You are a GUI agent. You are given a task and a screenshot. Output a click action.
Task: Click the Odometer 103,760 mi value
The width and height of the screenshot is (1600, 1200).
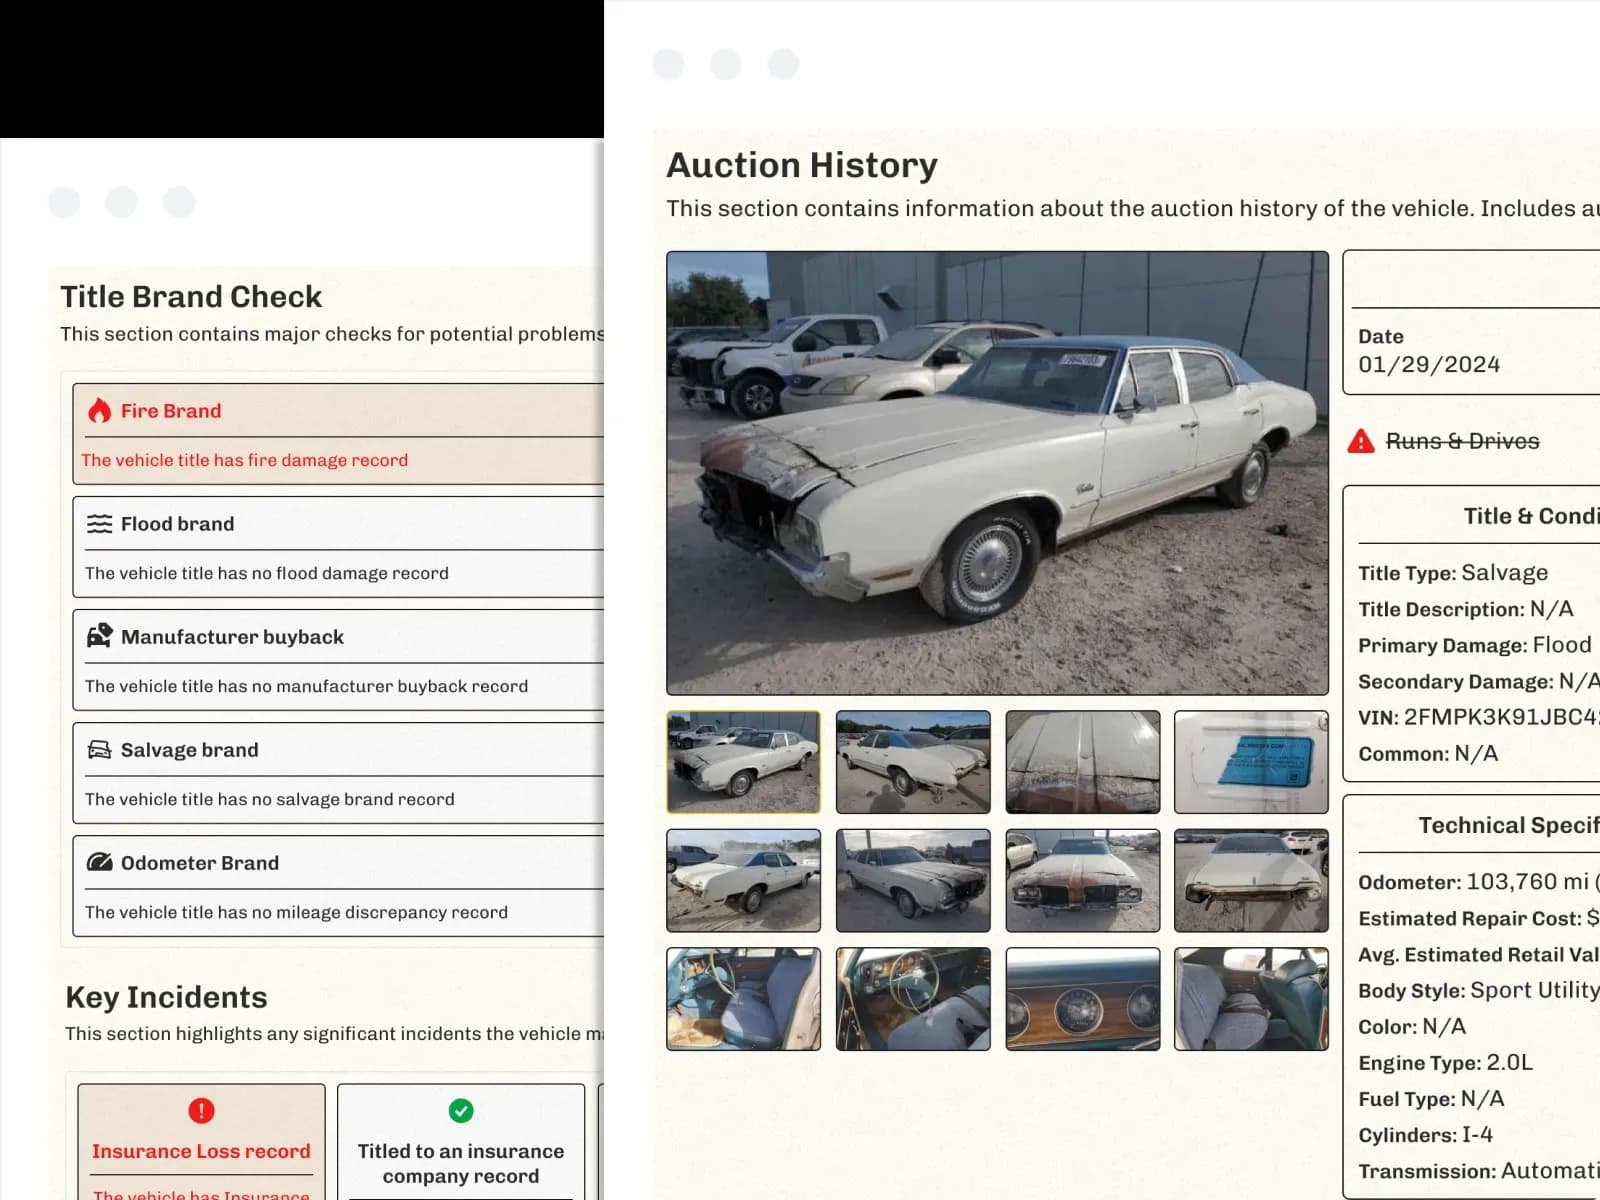pyautogui.click(x=1527, y=882)
